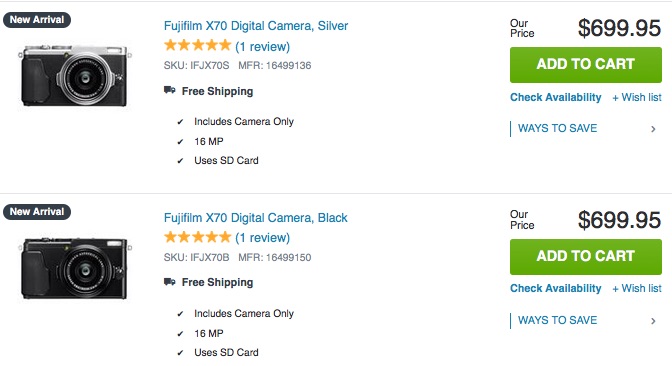
Task: Click star rating of the Silver X70
Action: pos(198,45)
